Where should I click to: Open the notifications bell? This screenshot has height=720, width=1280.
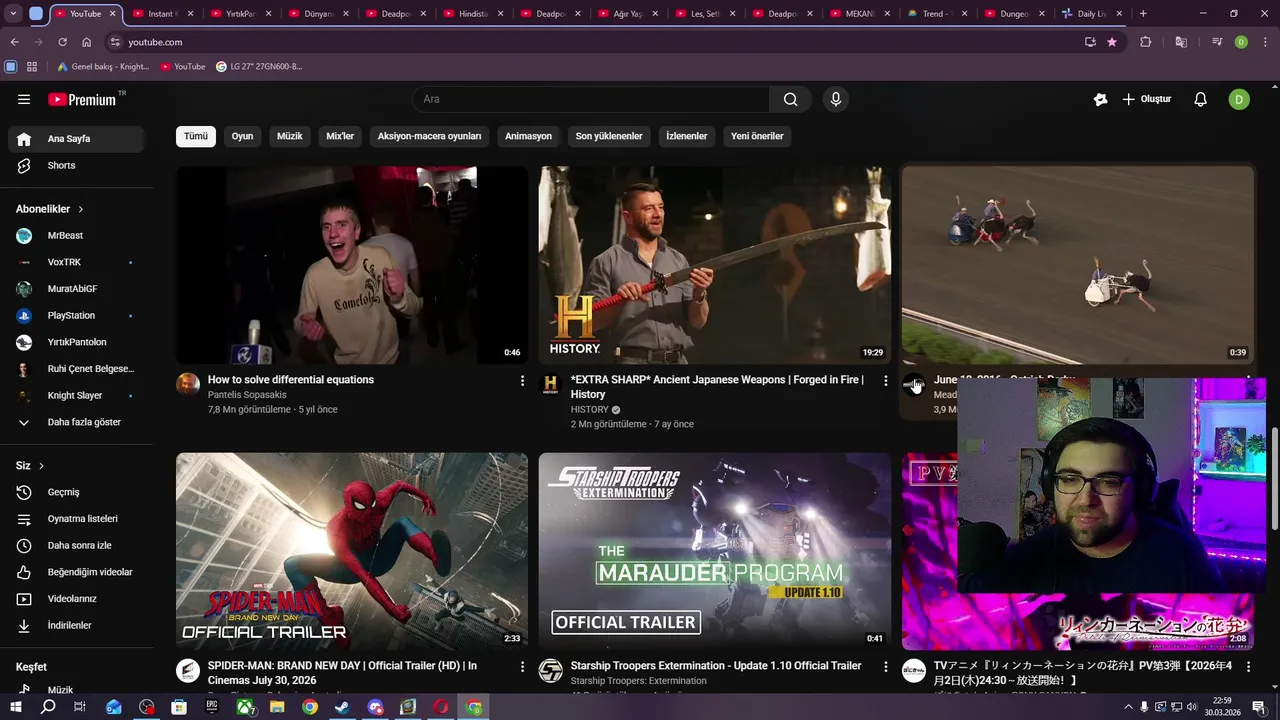pos(1201,99)
